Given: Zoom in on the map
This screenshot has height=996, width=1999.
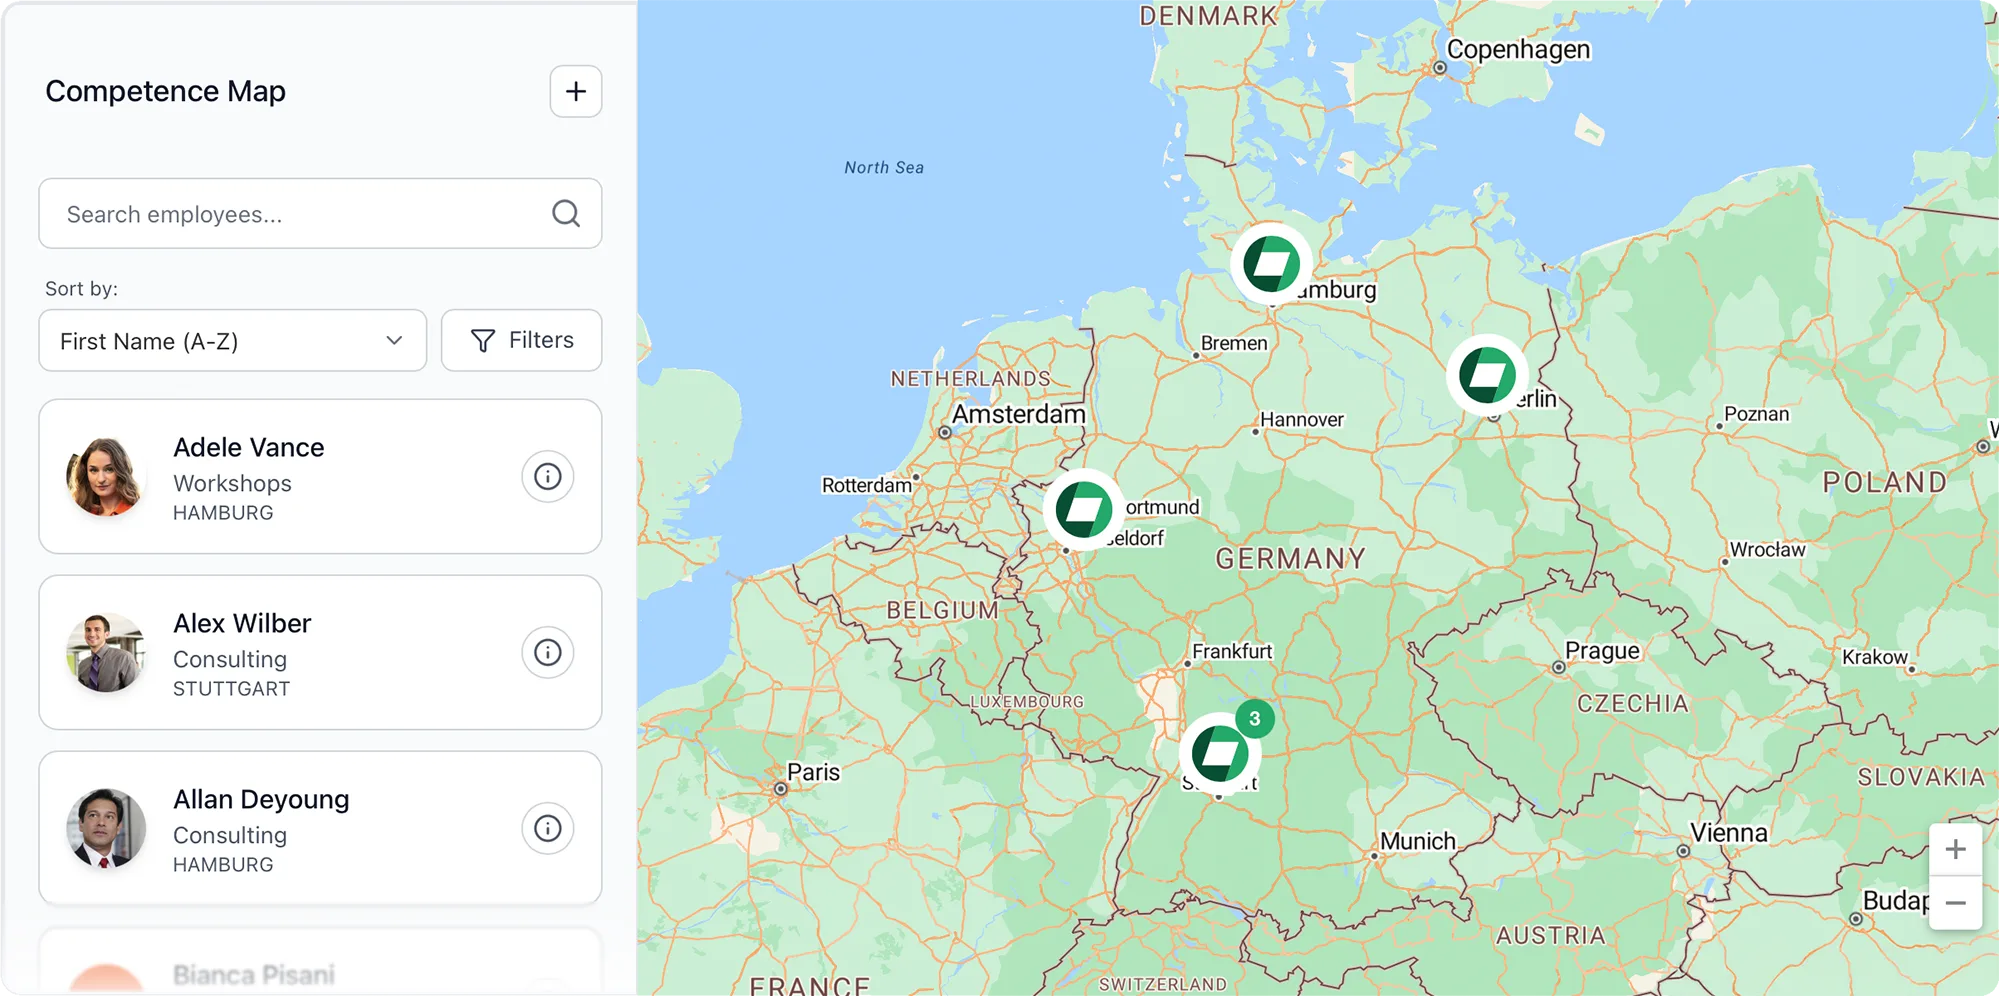Looking at the screenshot, I should [x=1955, y=850].
